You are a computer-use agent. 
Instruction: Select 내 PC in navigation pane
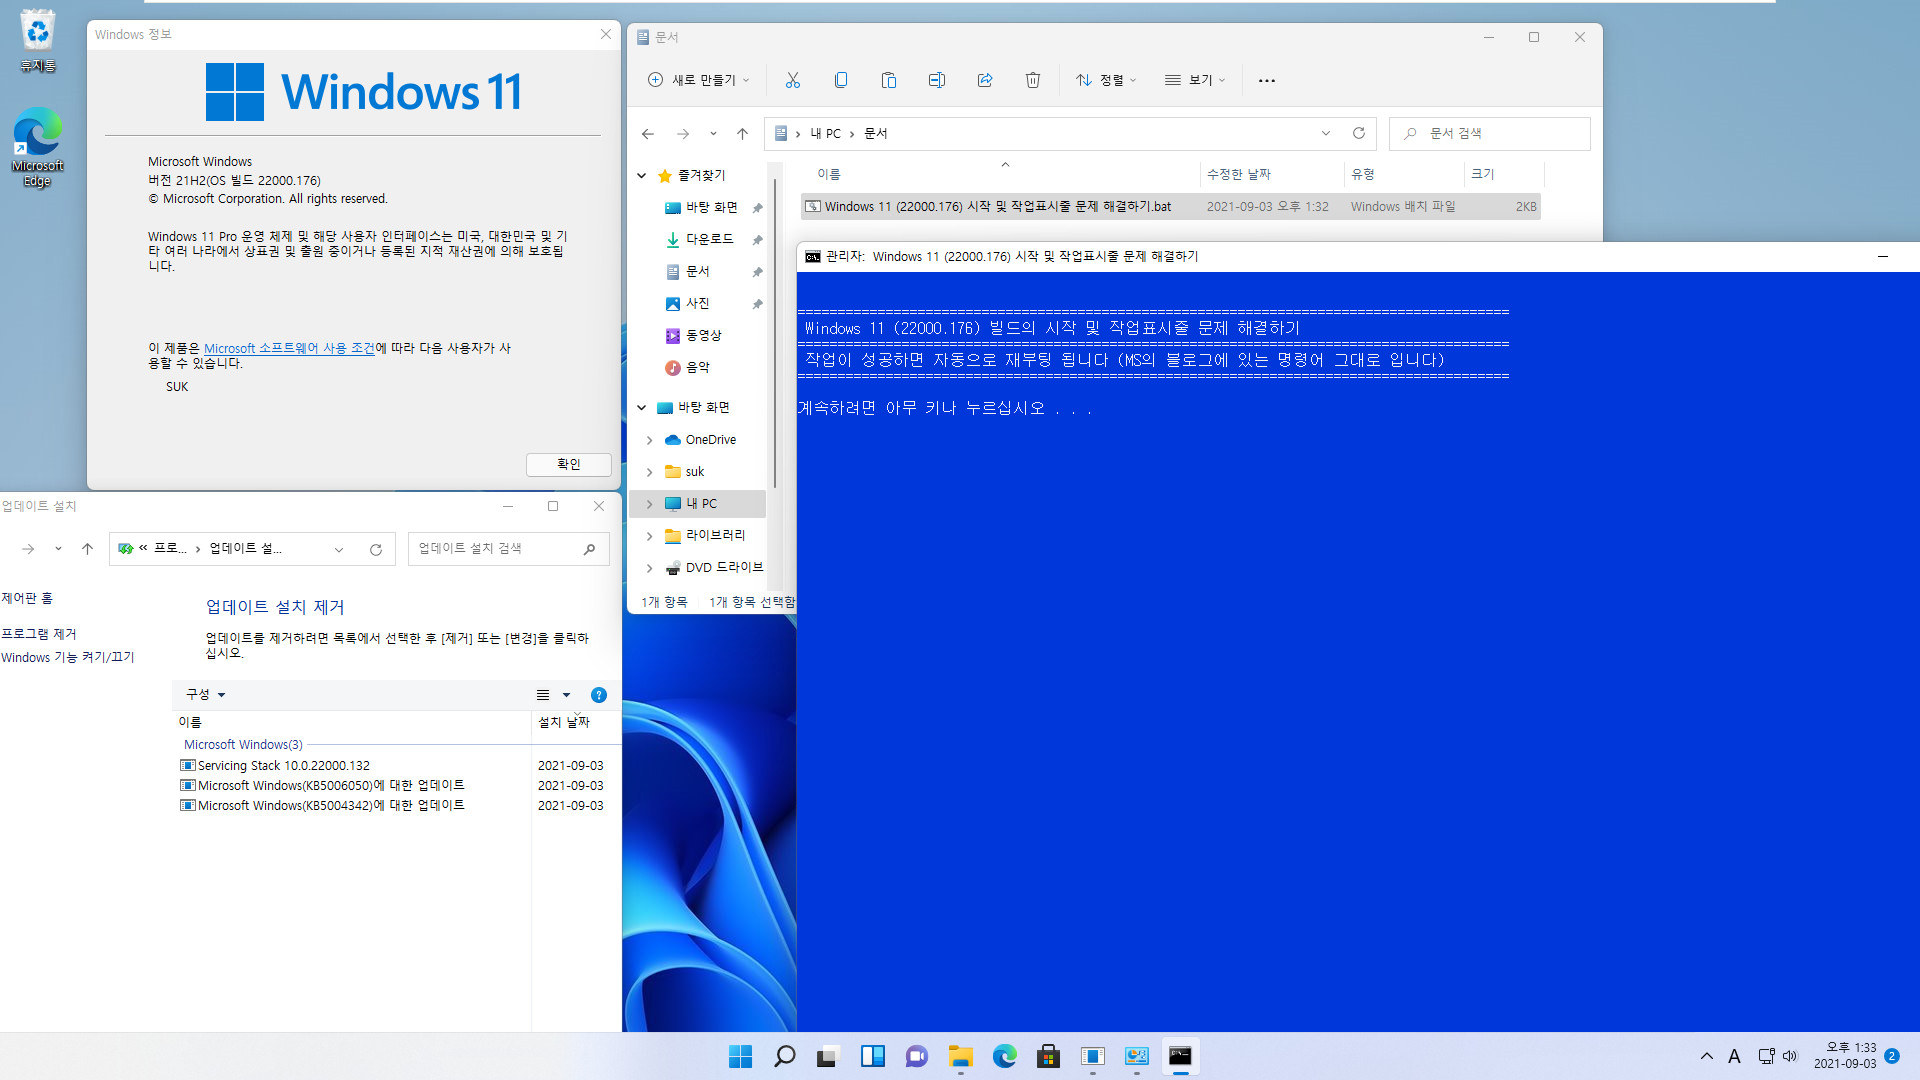pos(698,504)
